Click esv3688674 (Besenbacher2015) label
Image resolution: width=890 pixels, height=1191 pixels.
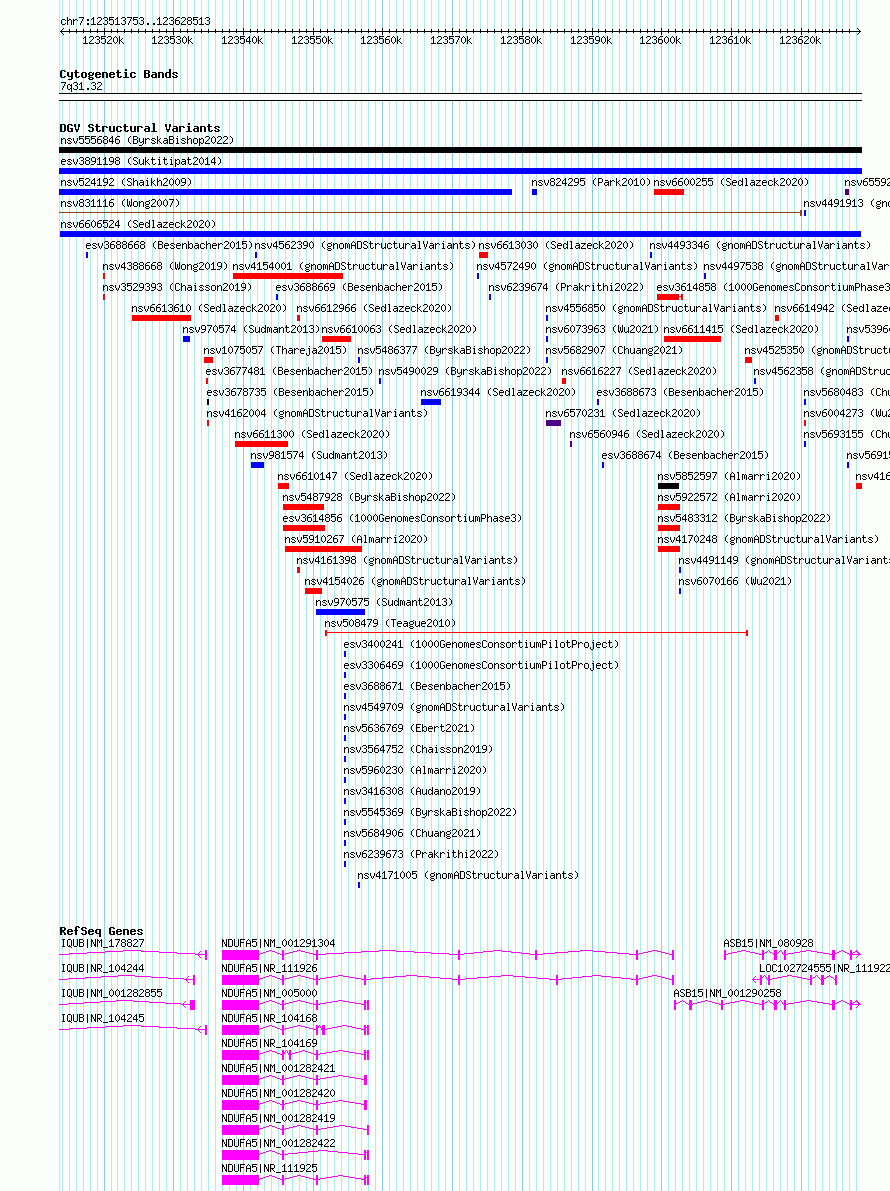click(x=685, y=456)
